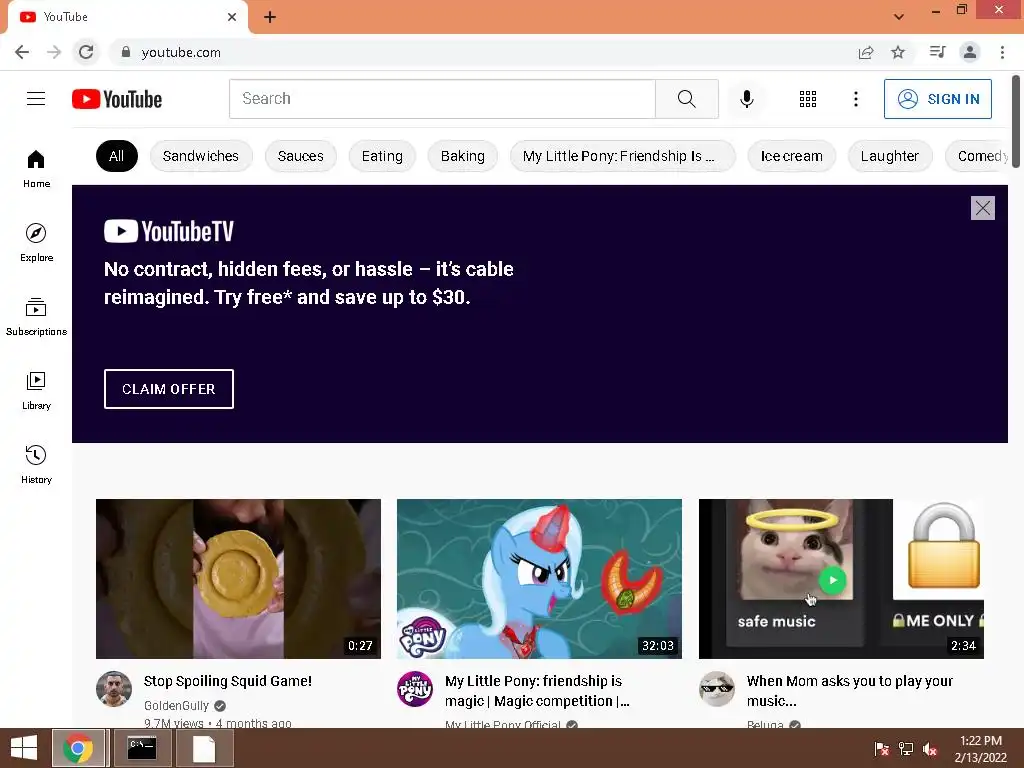
Task: Open the YouTube hamburger guide menu
Action: point(36,99)
